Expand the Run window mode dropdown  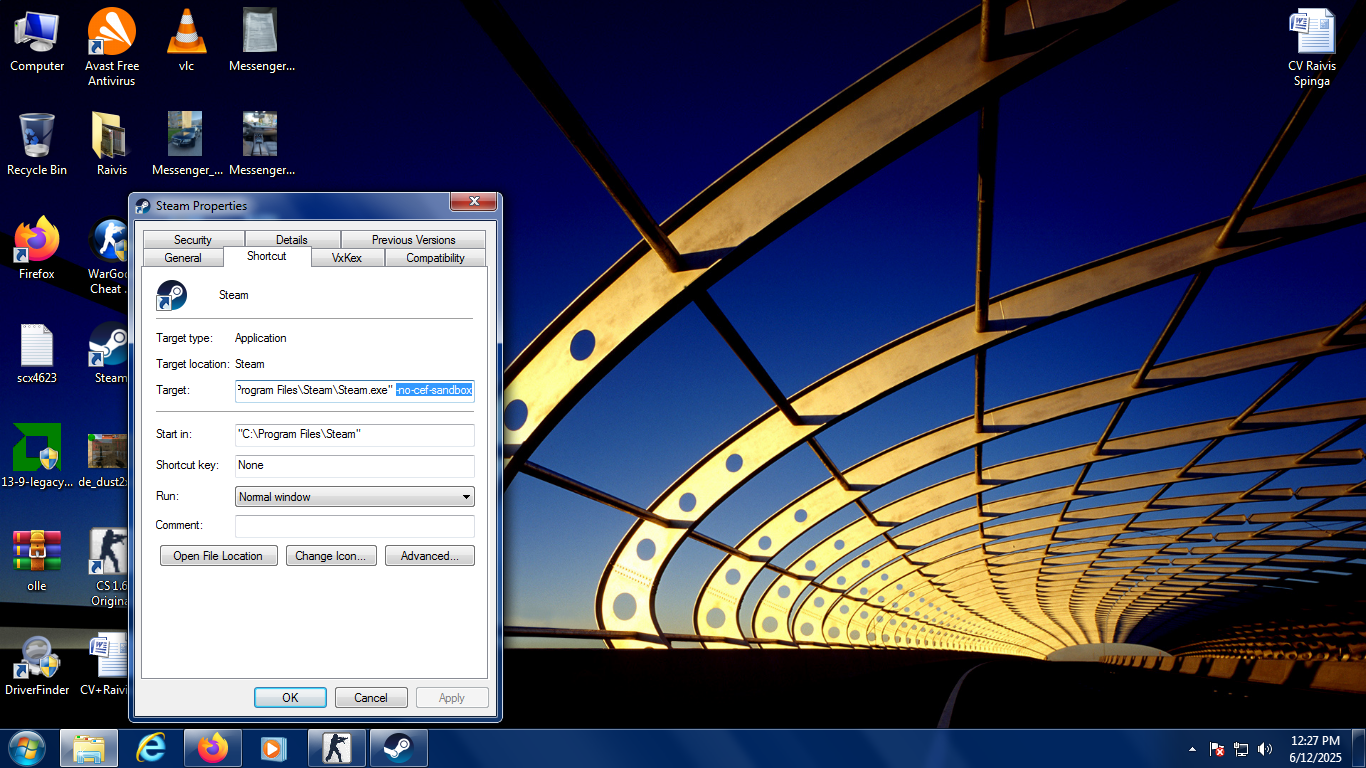click(x=355, y=497)
